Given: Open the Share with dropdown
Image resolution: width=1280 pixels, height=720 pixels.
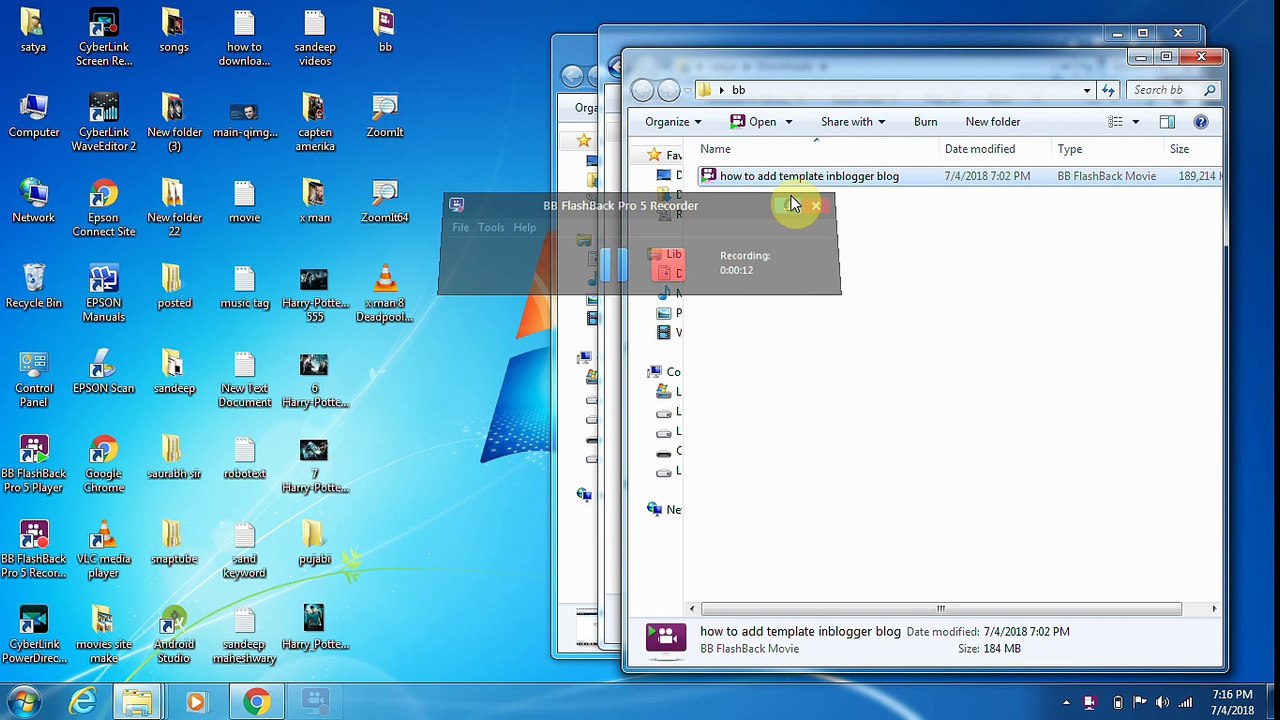Looking at the screenshot, I should [x=852, y=122].
